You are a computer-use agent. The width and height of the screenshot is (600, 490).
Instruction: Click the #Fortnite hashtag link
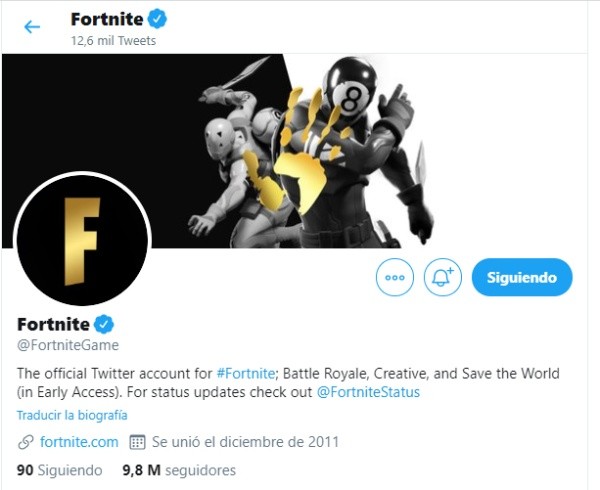tap(245, 372)
